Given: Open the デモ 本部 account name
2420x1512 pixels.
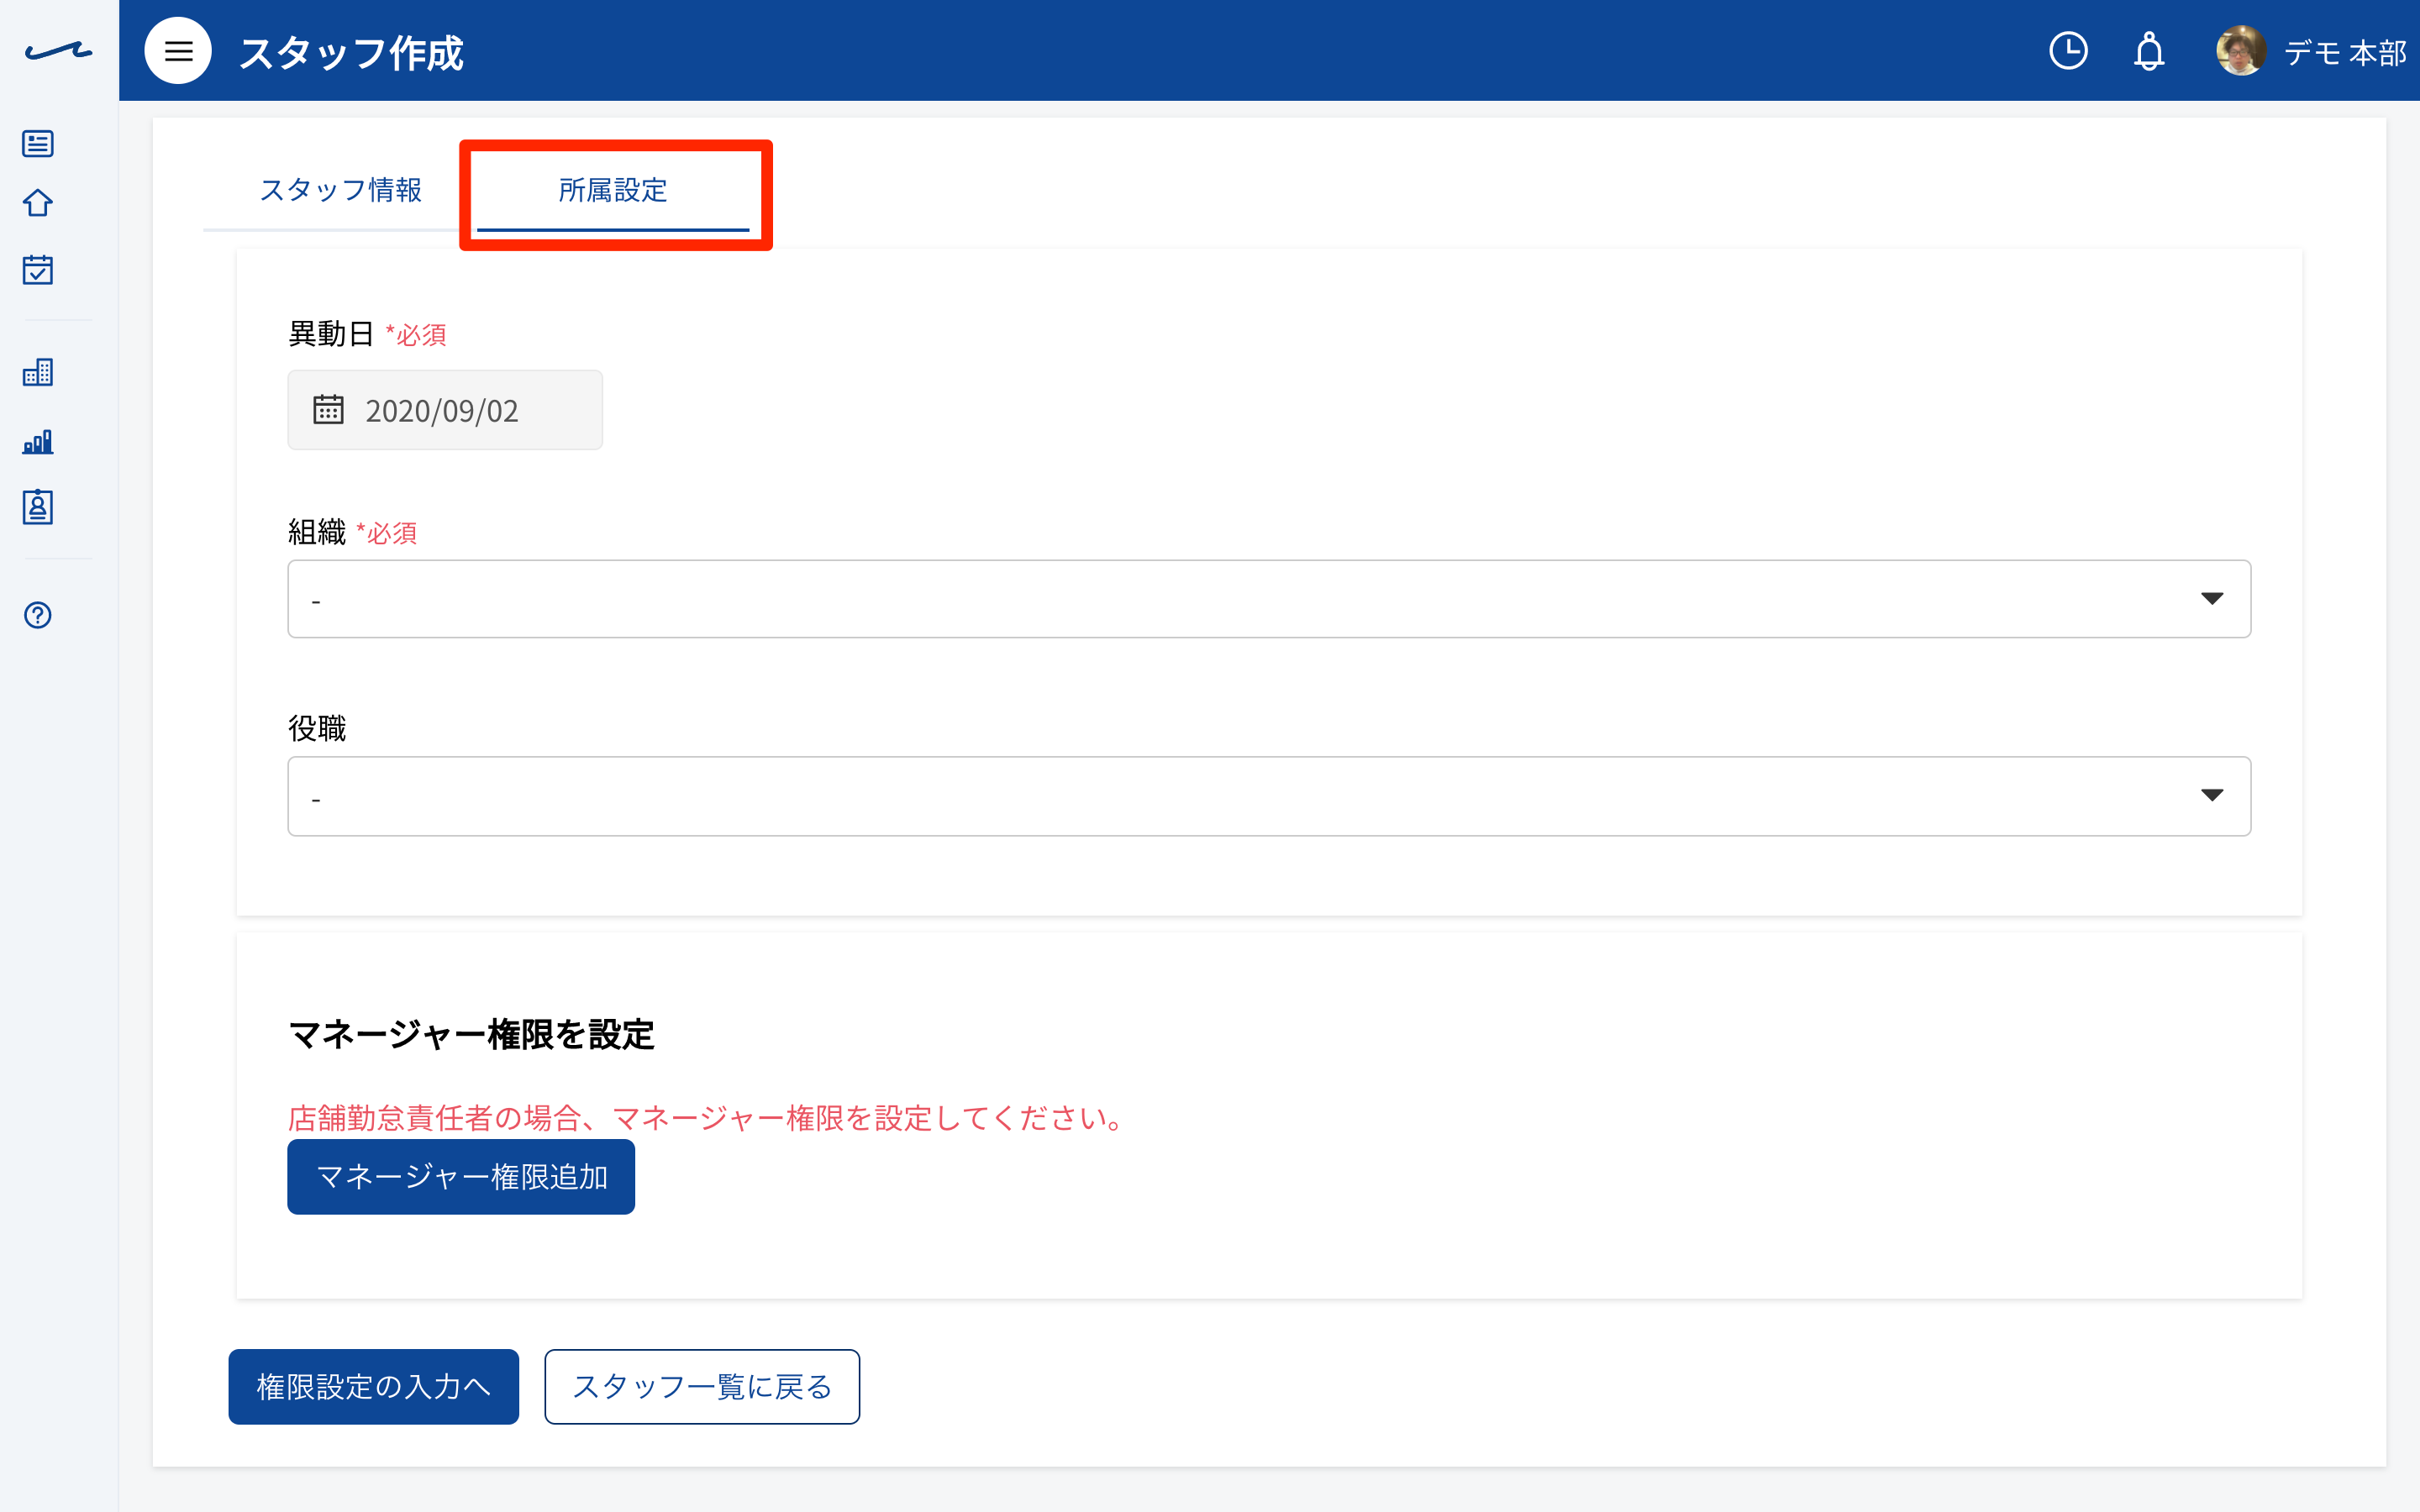Looking at the screenshot, I should click(2345, 52).
